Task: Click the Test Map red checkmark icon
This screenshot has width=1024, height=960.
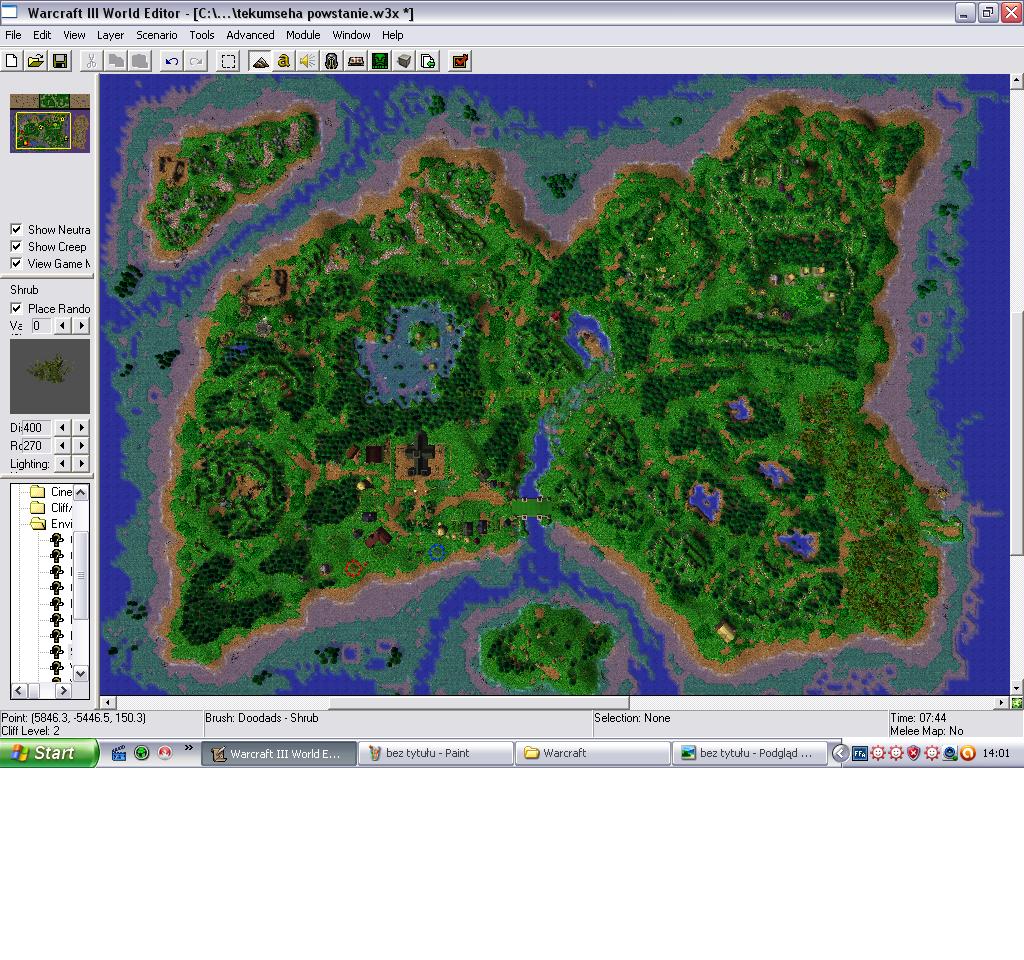Action: pos(460,61)
